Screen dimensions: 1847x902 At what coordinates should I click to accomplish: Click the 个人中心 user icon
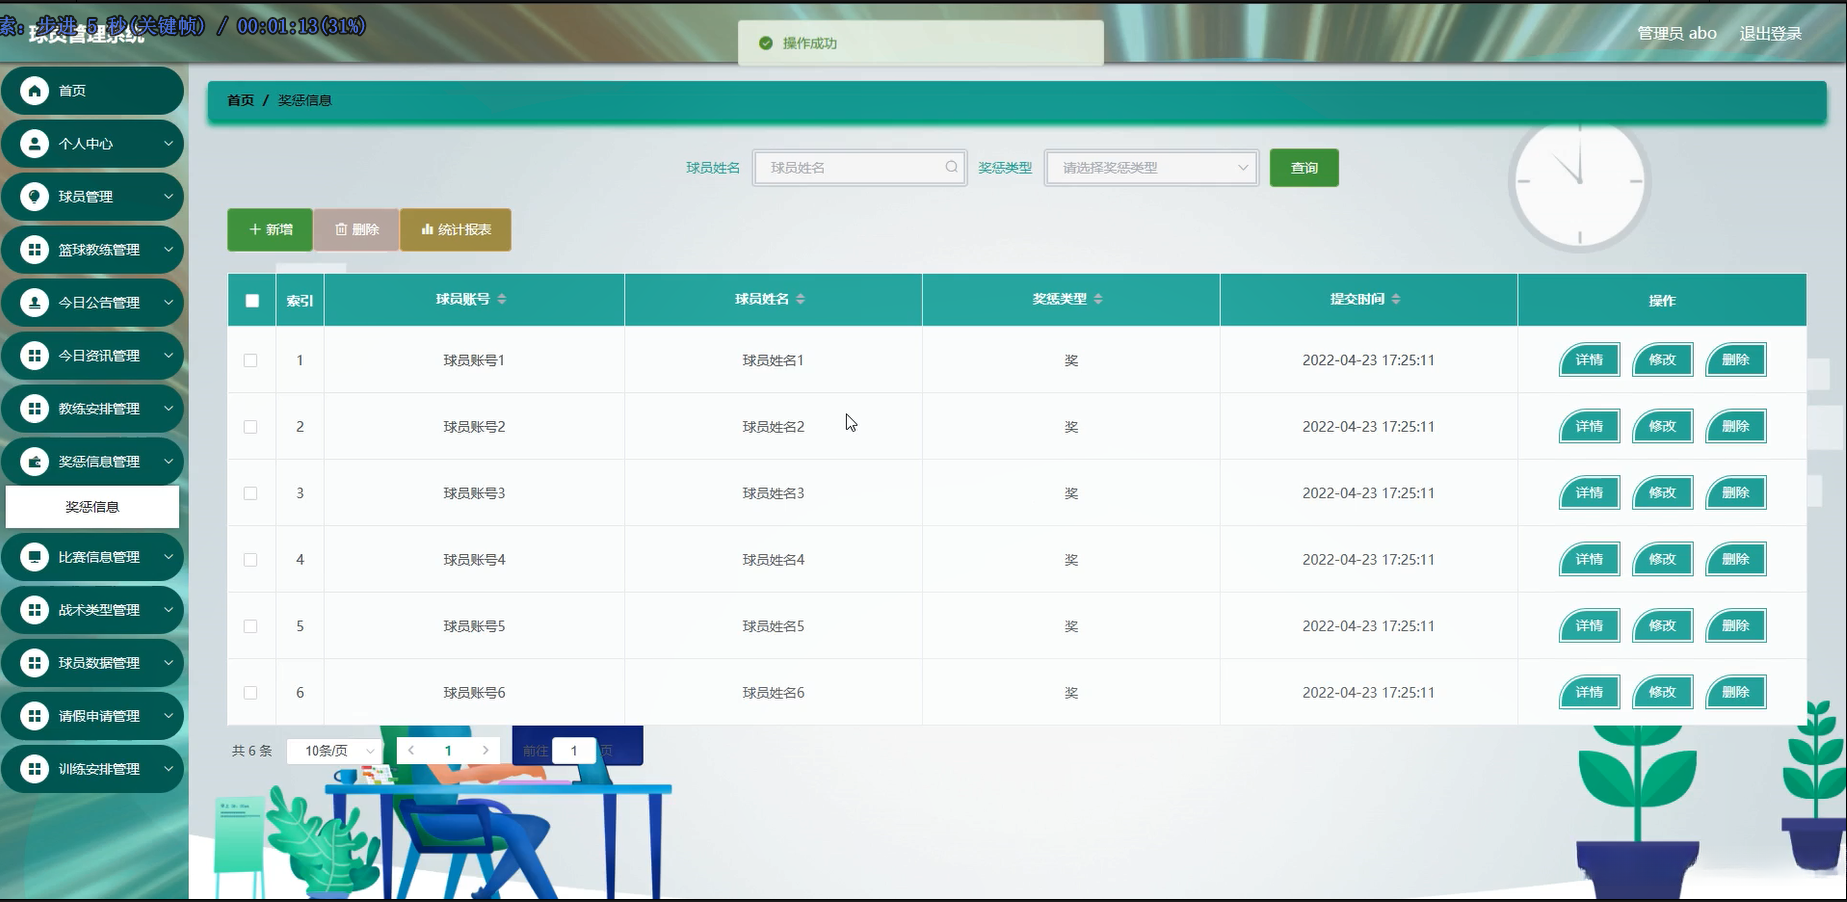[x=35, y=144]
